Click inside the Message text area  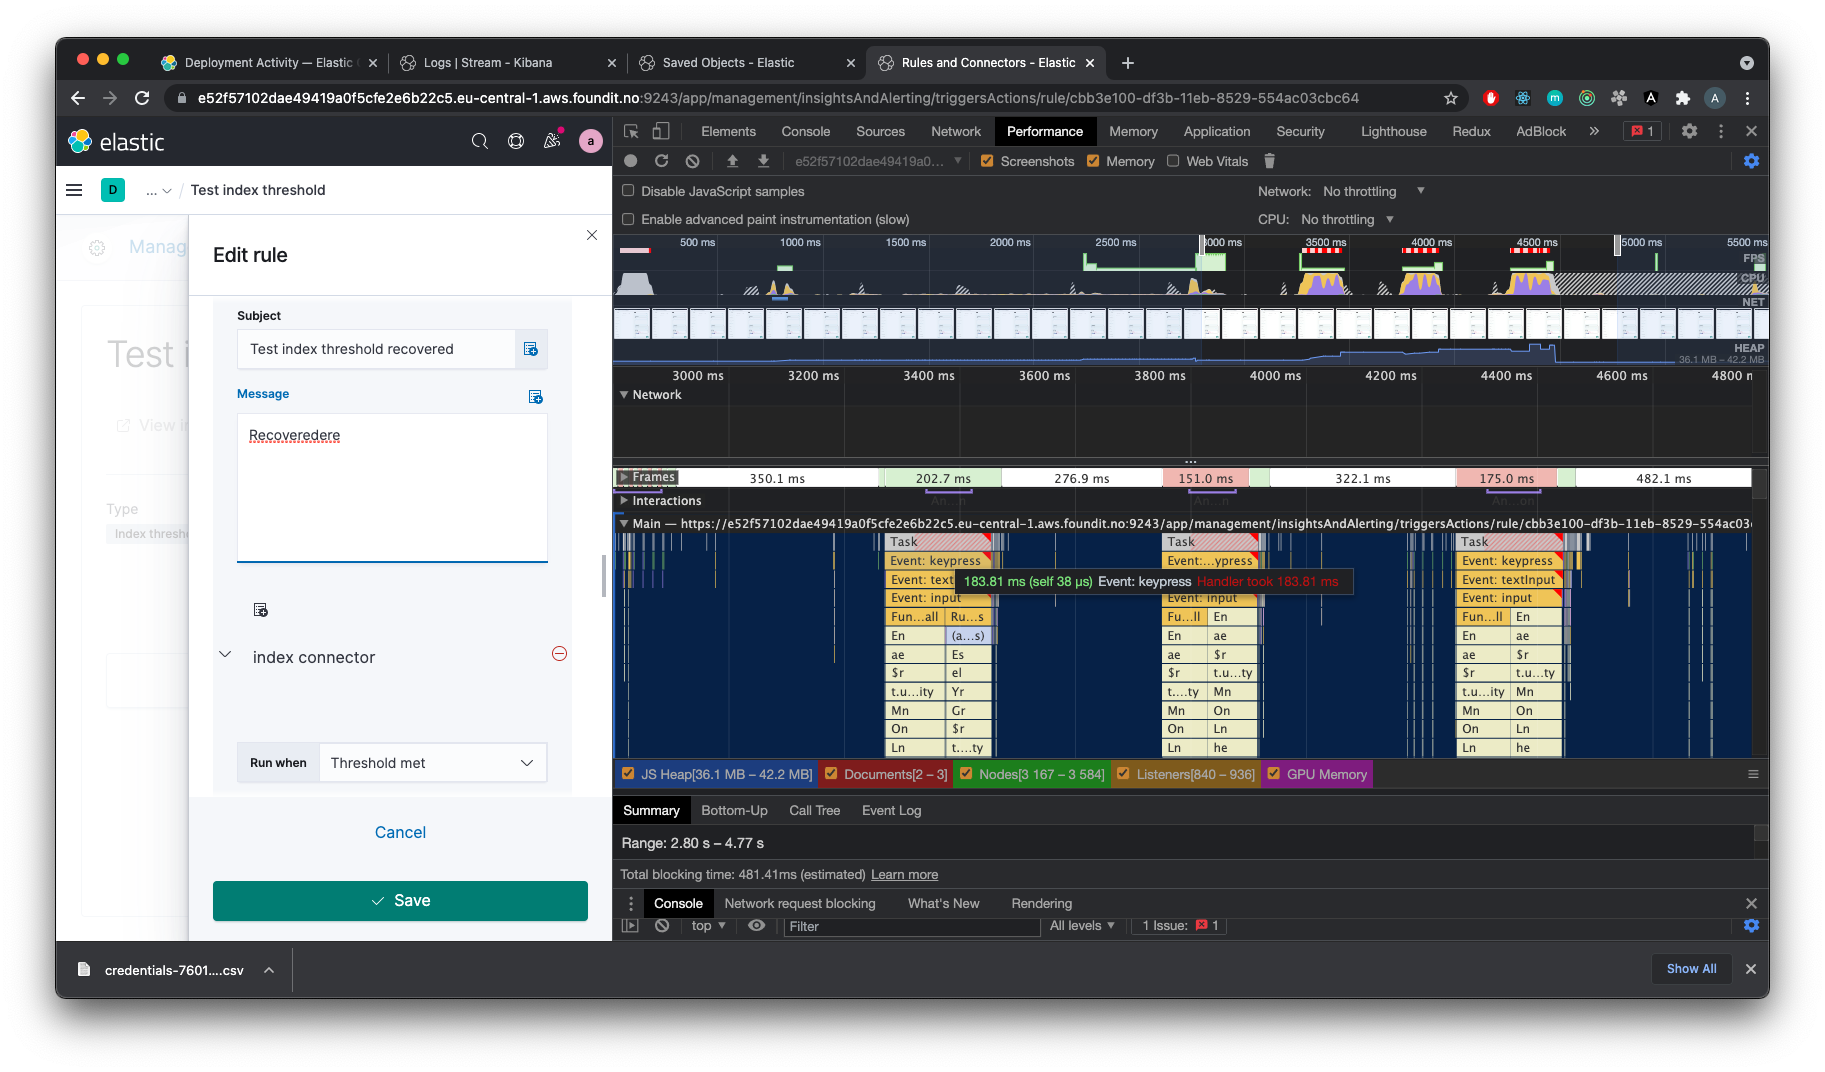(392, 488)
